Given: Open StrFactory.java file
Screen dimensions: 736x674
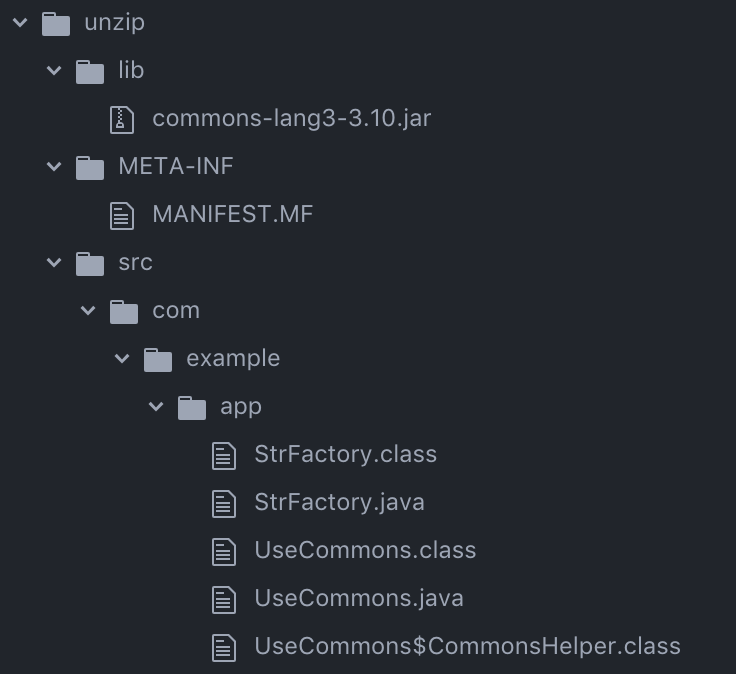Looking at the screenshot, I should [x=339, y=502].
